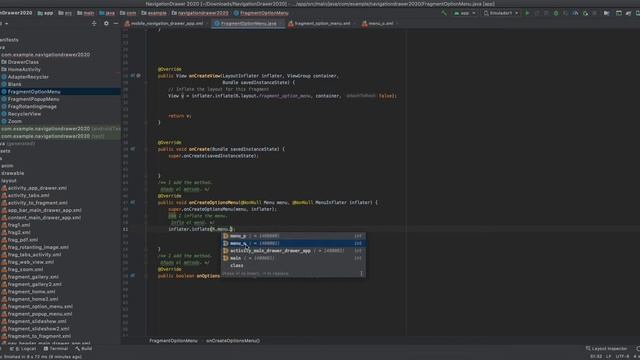Click the Debug app bug icon
The width and height of the screenshot is (640, 360).
556,13
